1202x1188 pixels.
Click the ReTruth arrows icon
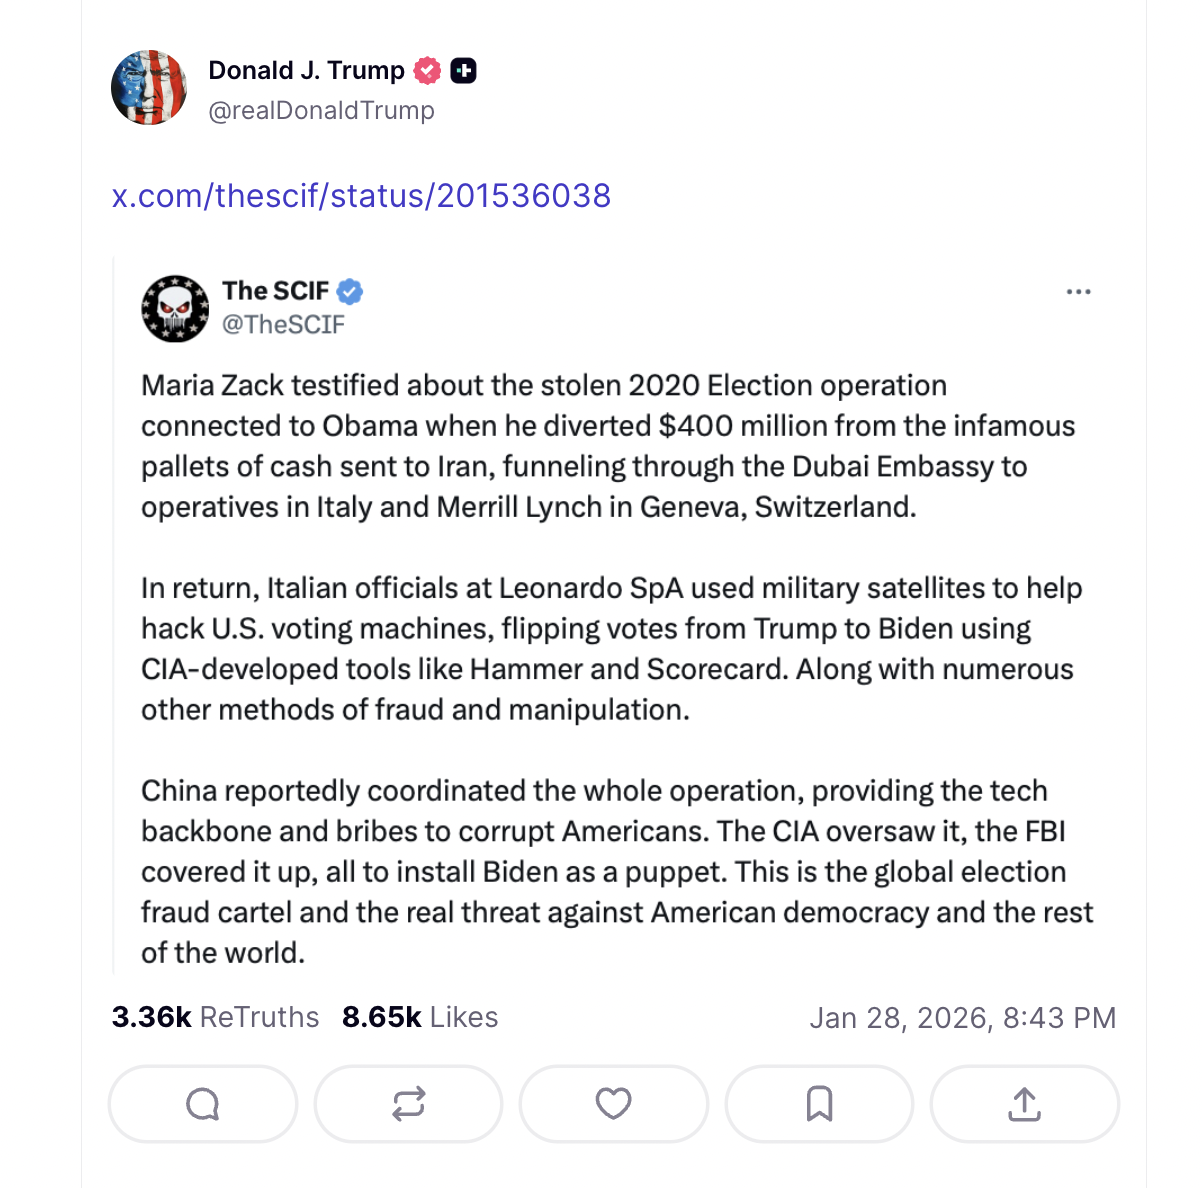pyautogui.click(x=408, y=1104)
